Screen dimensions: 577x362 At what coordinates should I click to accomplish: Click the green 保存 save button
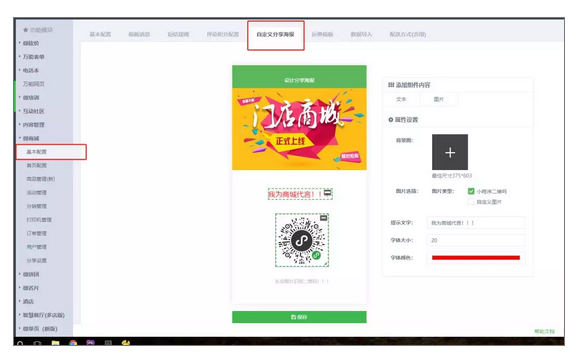[299, 317]
